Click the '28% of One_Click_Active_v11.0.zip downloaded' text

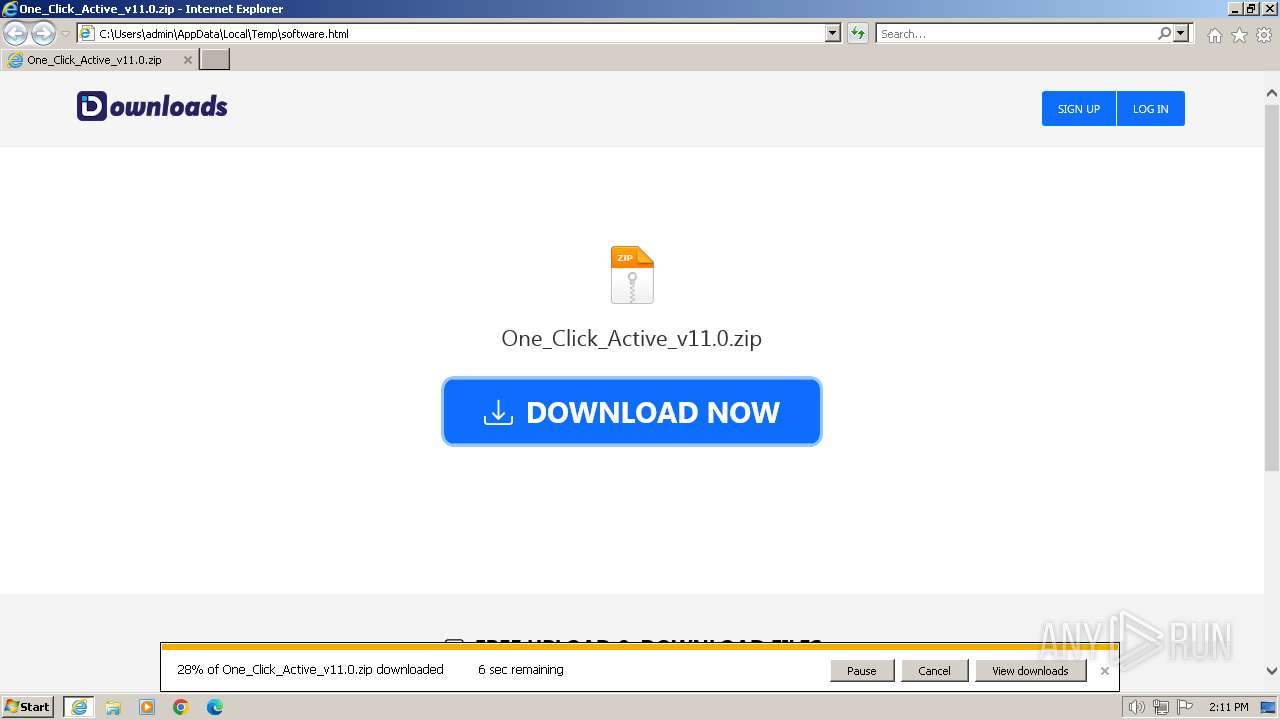tap(310, 670)
